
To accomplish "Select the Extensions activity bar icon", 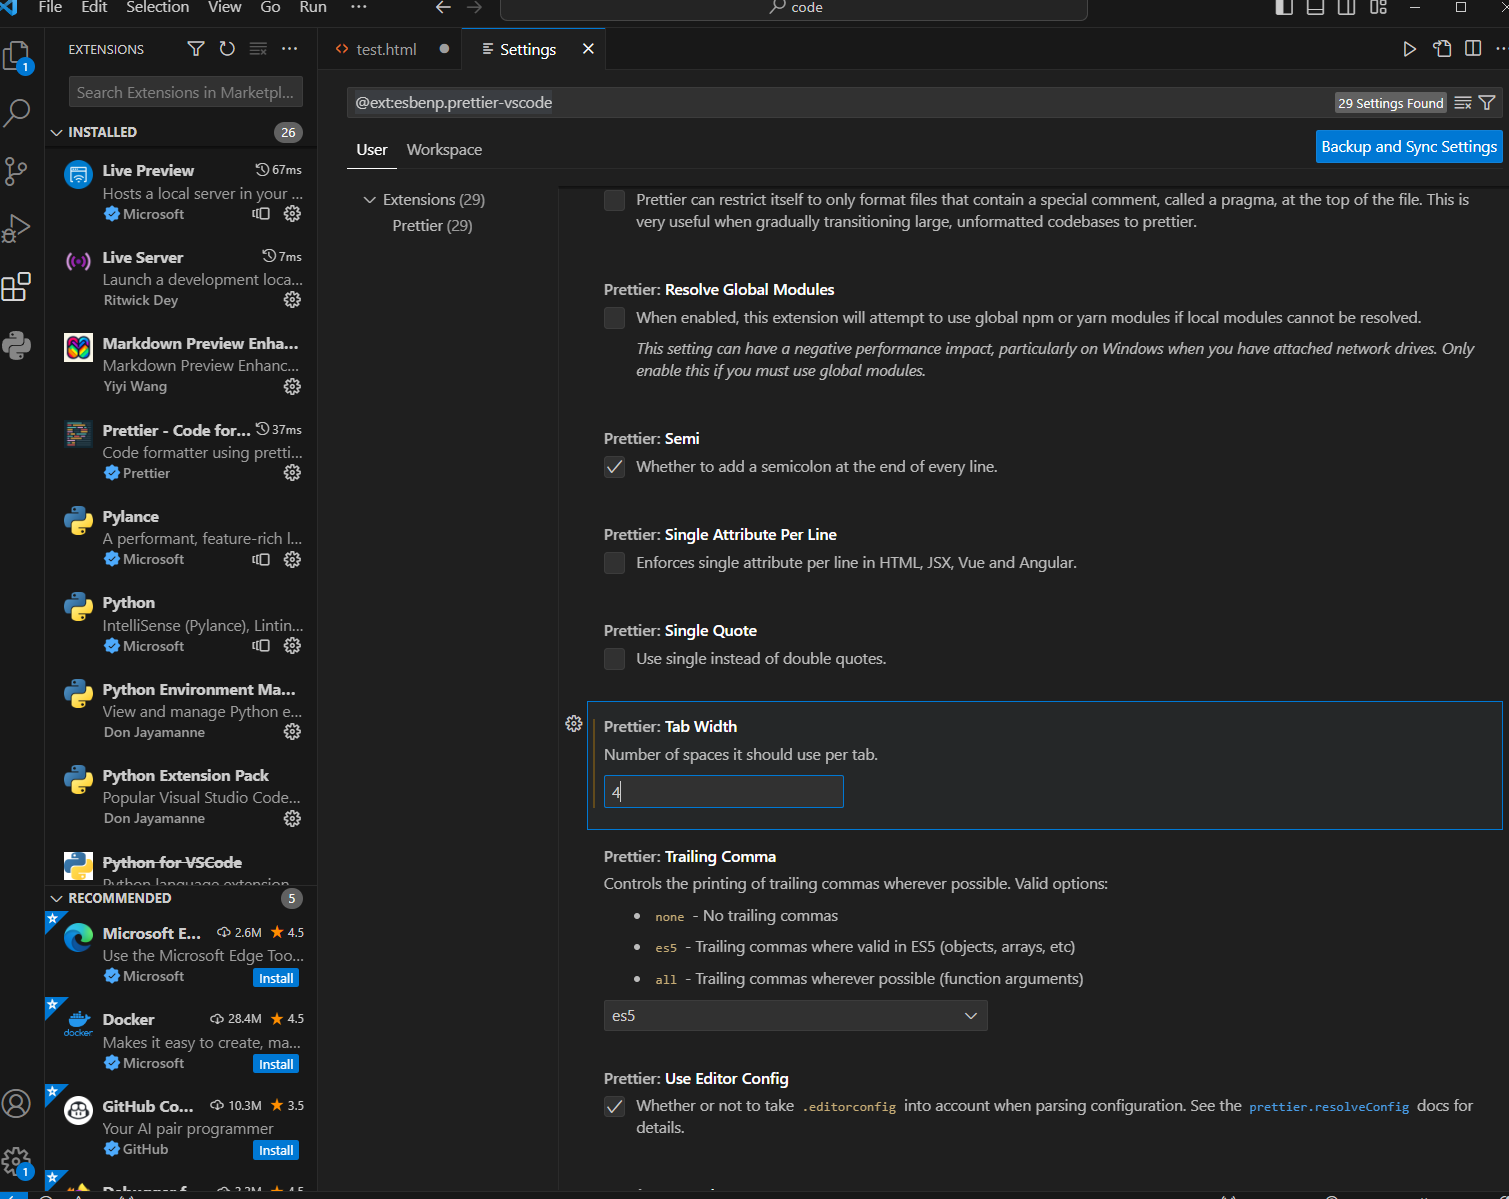I will click(17, 287).
